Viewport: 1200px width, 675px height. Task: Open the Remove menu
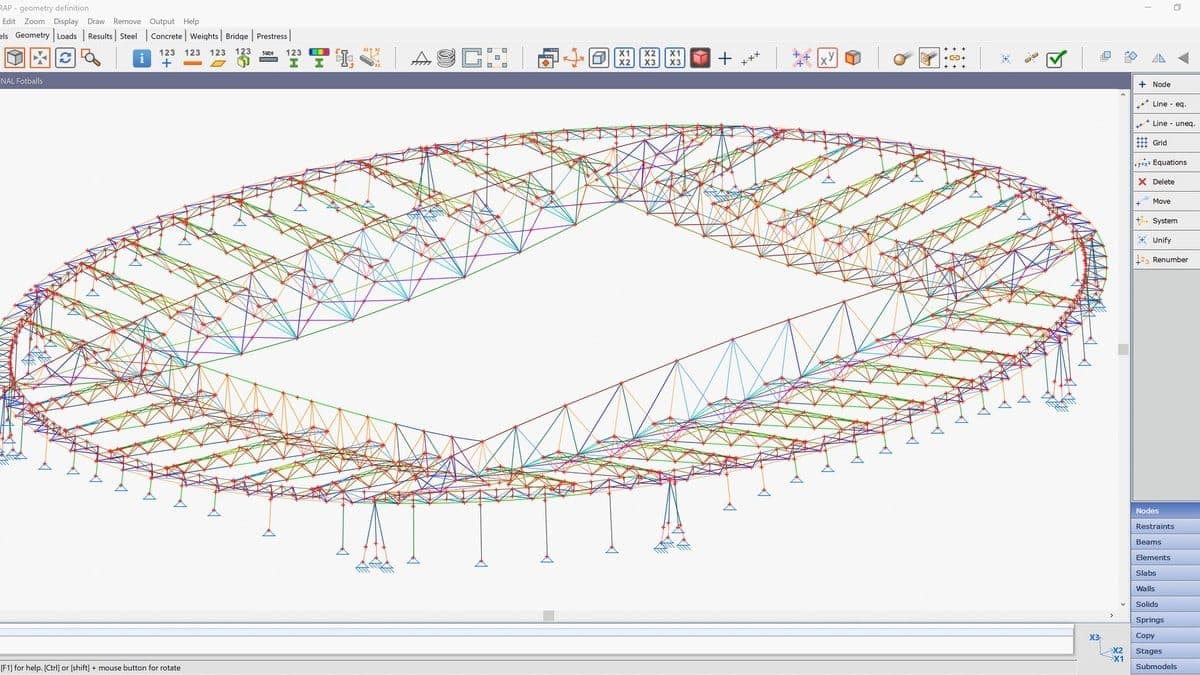click(x=127, y=21)
